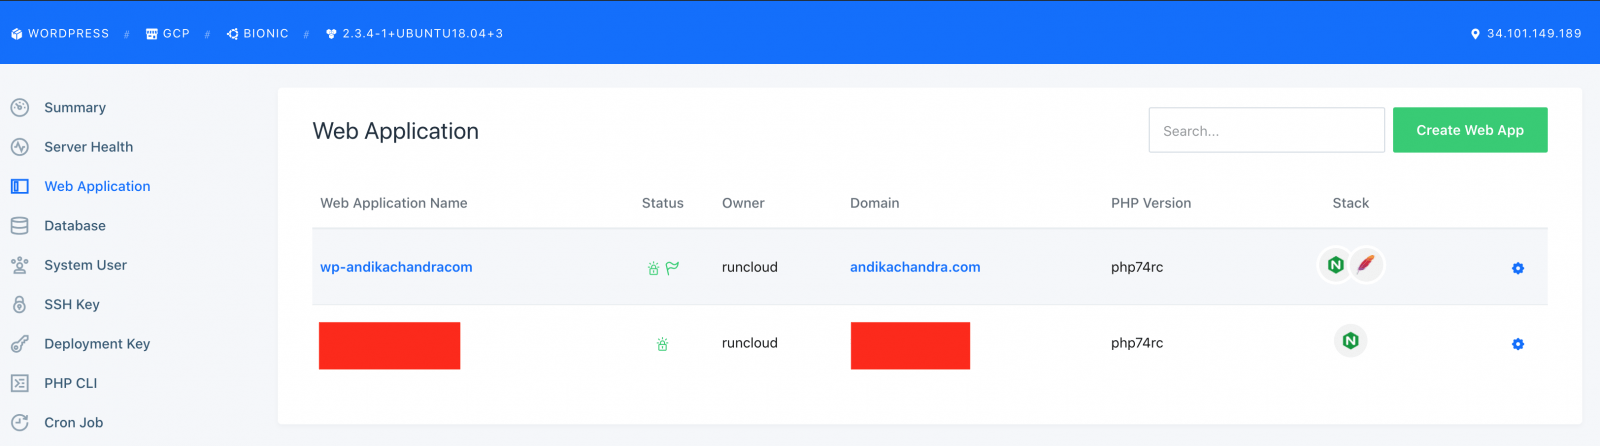
Task: Click the NGINX stack icon for wp-andikachandracom
Action: pos(1335,265)
